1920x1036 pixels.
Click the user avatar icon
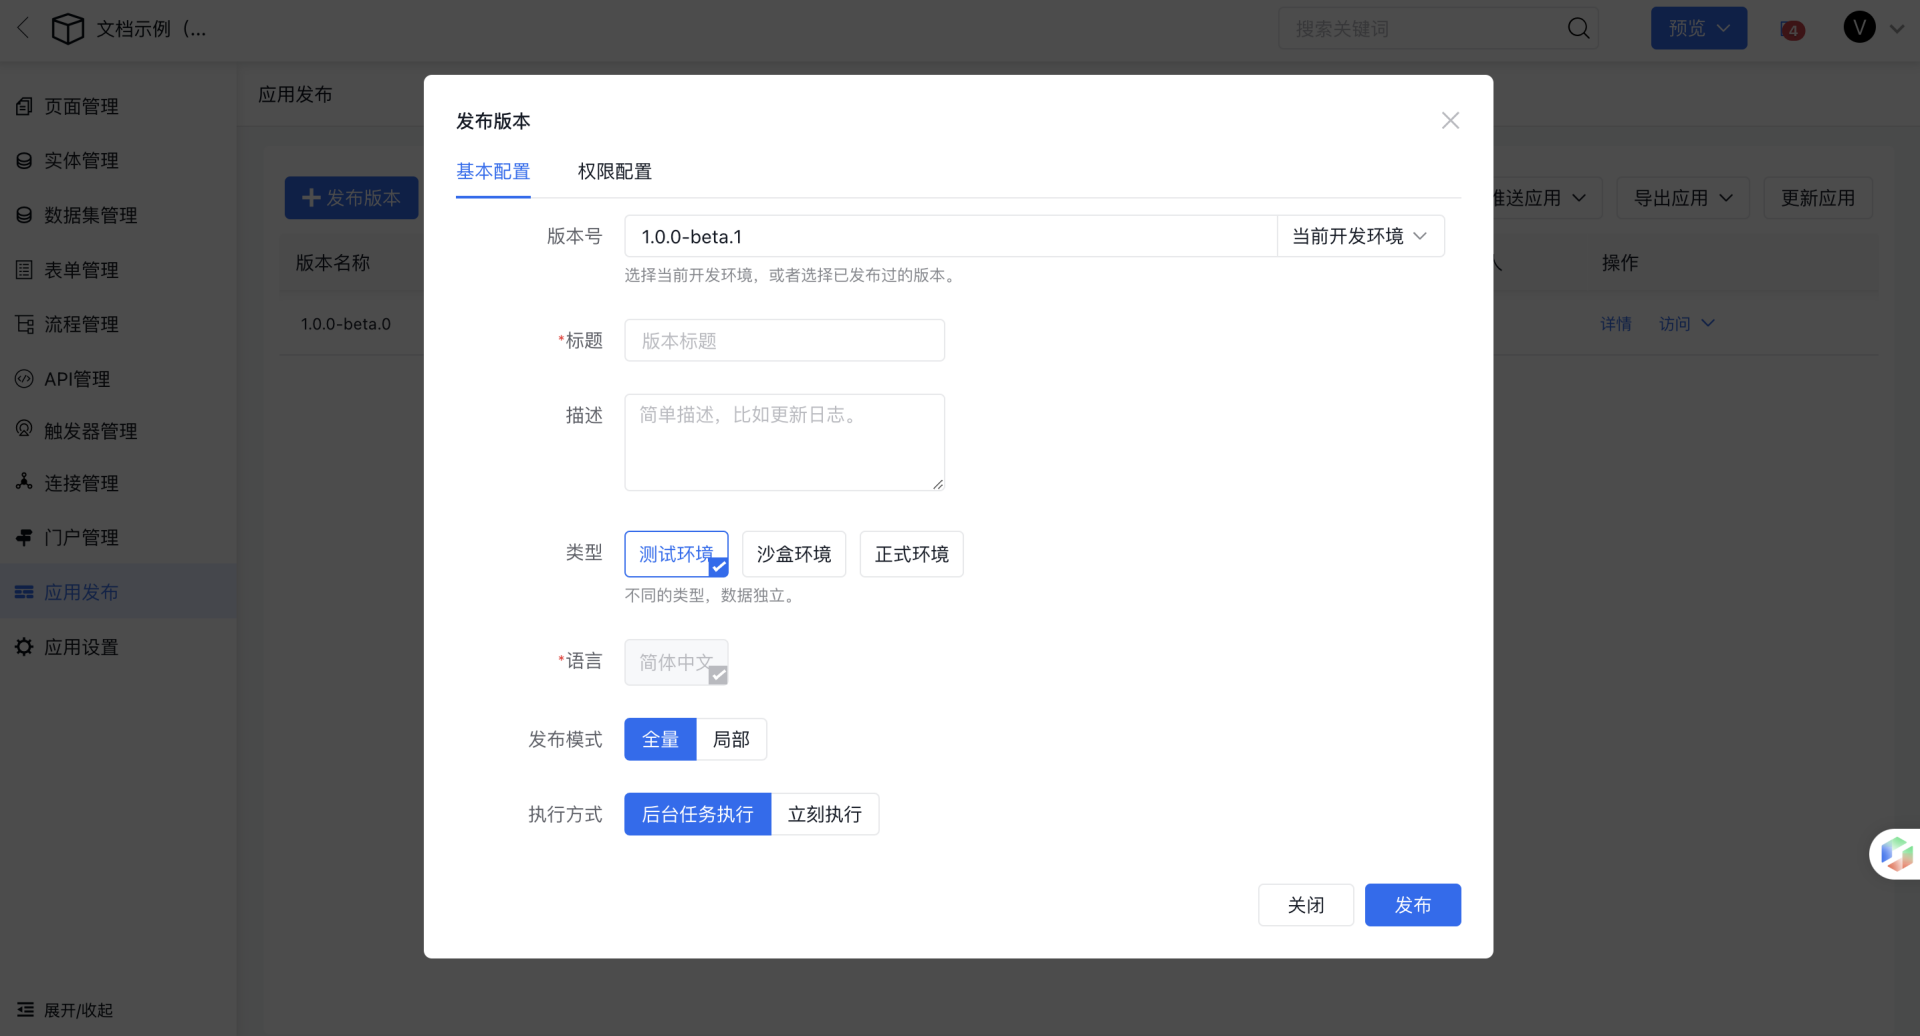pos(1859,28)
